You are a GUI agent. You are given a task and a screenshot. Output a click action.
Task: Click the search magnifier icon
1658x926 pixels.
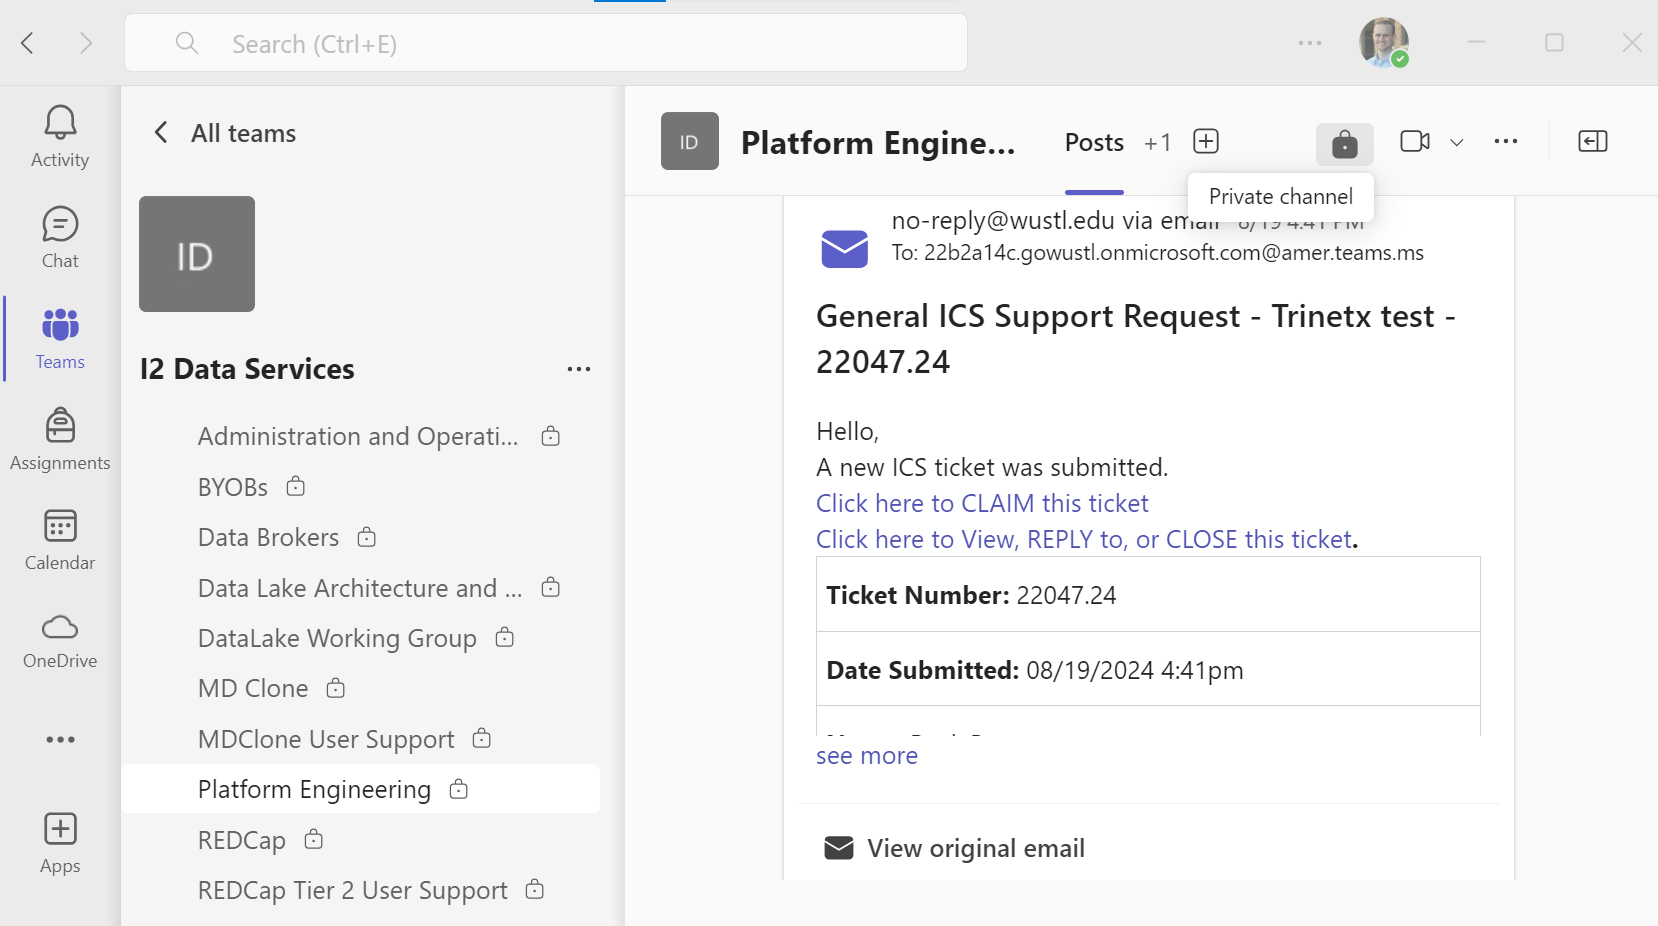[x=187, y=43]
